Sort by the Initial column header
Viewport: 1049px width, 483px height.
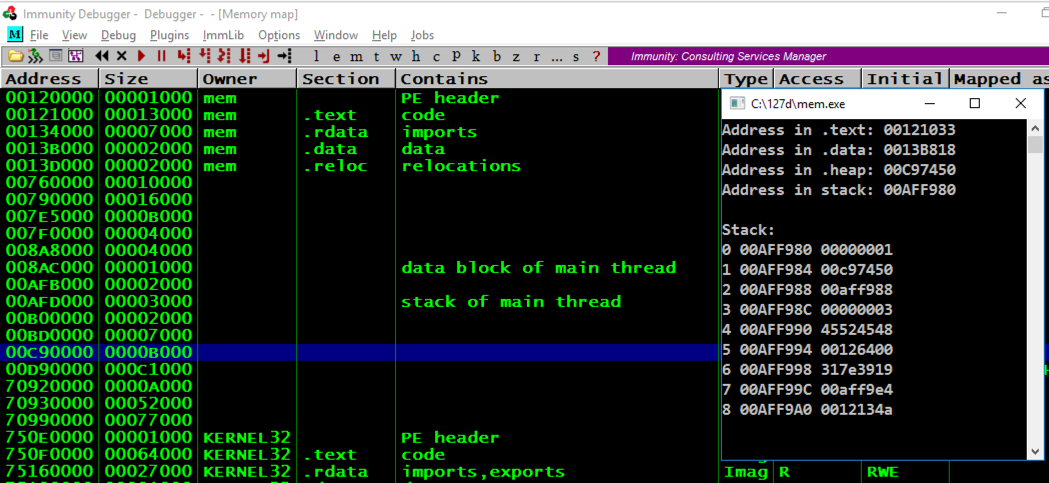[906, 78]
